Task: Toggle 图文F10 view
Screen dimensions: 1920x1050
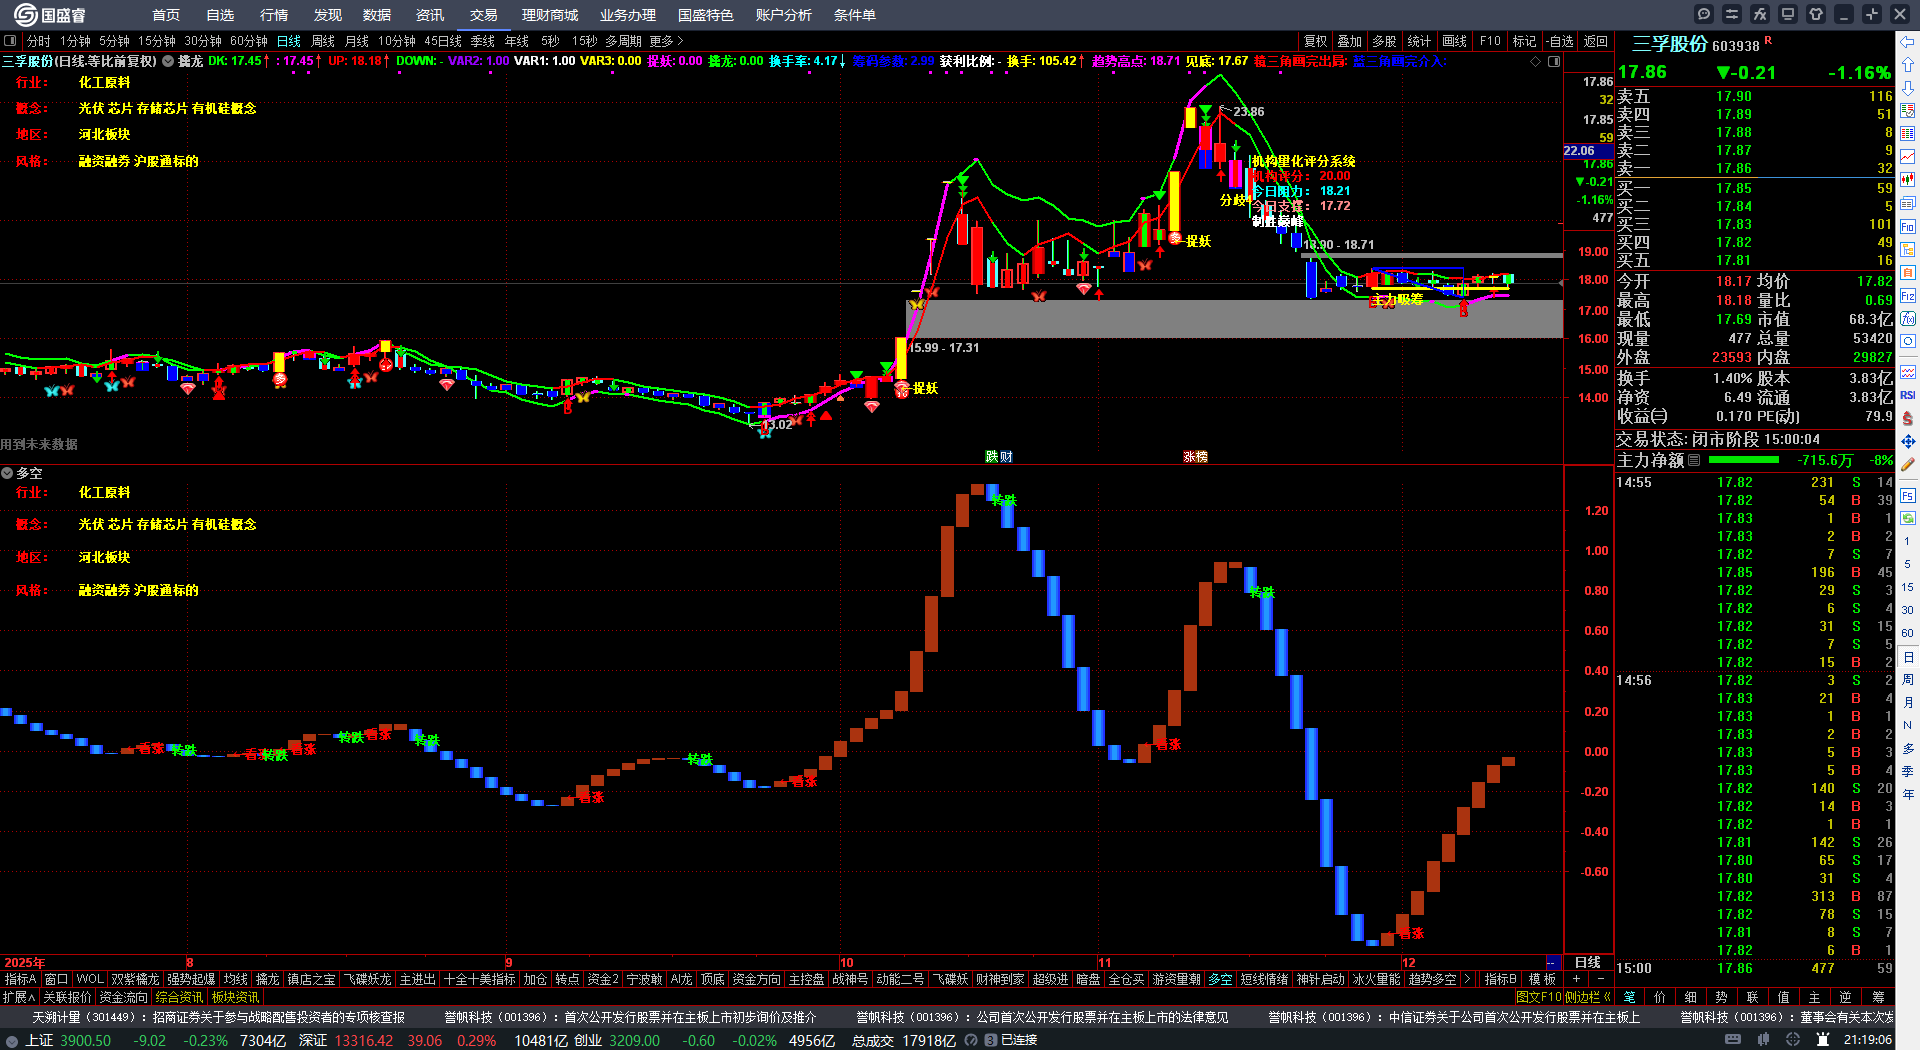Action: coord(1539,996)
